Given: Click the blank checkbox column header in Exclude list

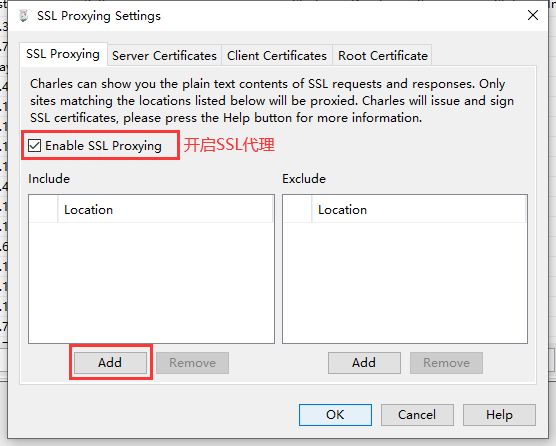Looking at the screenshot, I should click(298, 210).
